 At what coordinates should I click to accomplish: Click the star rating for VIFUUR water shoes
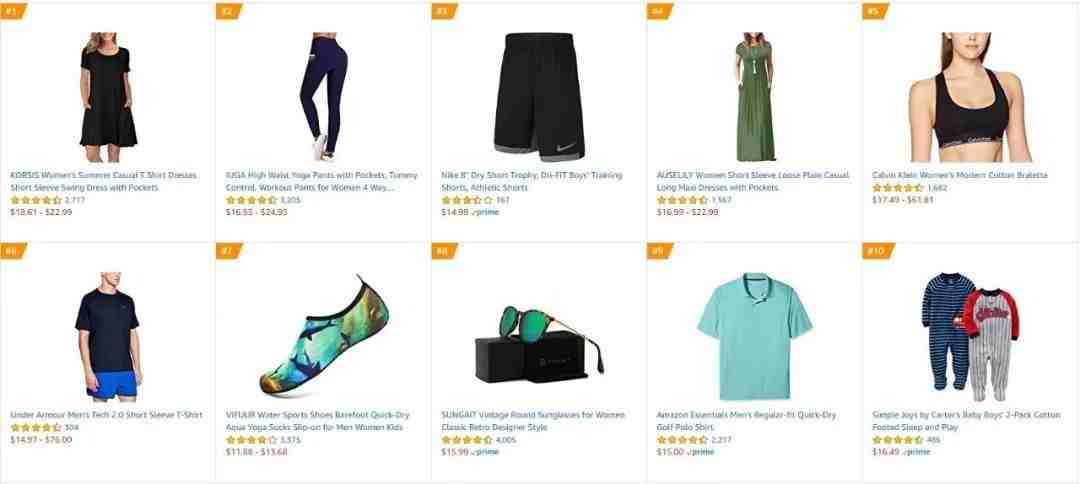point(251,440)
